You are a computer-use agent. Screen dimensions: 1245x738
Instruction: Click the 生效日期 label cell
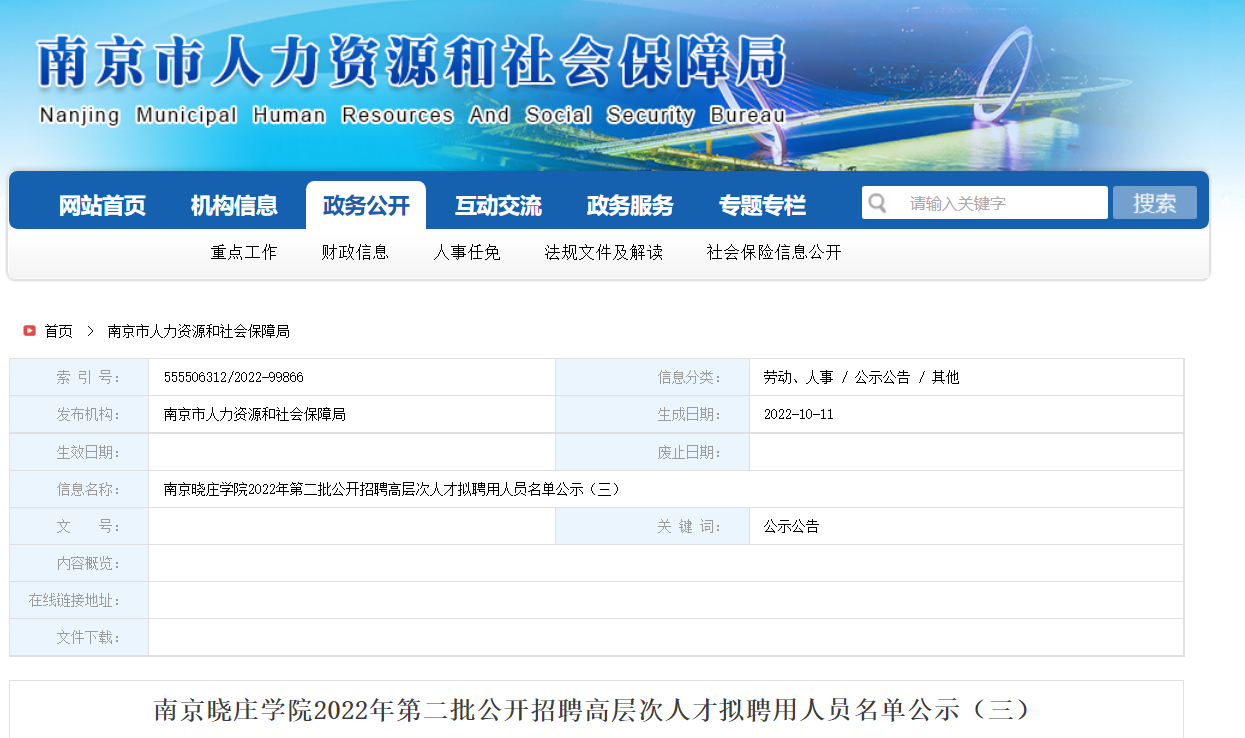[79, 452]
